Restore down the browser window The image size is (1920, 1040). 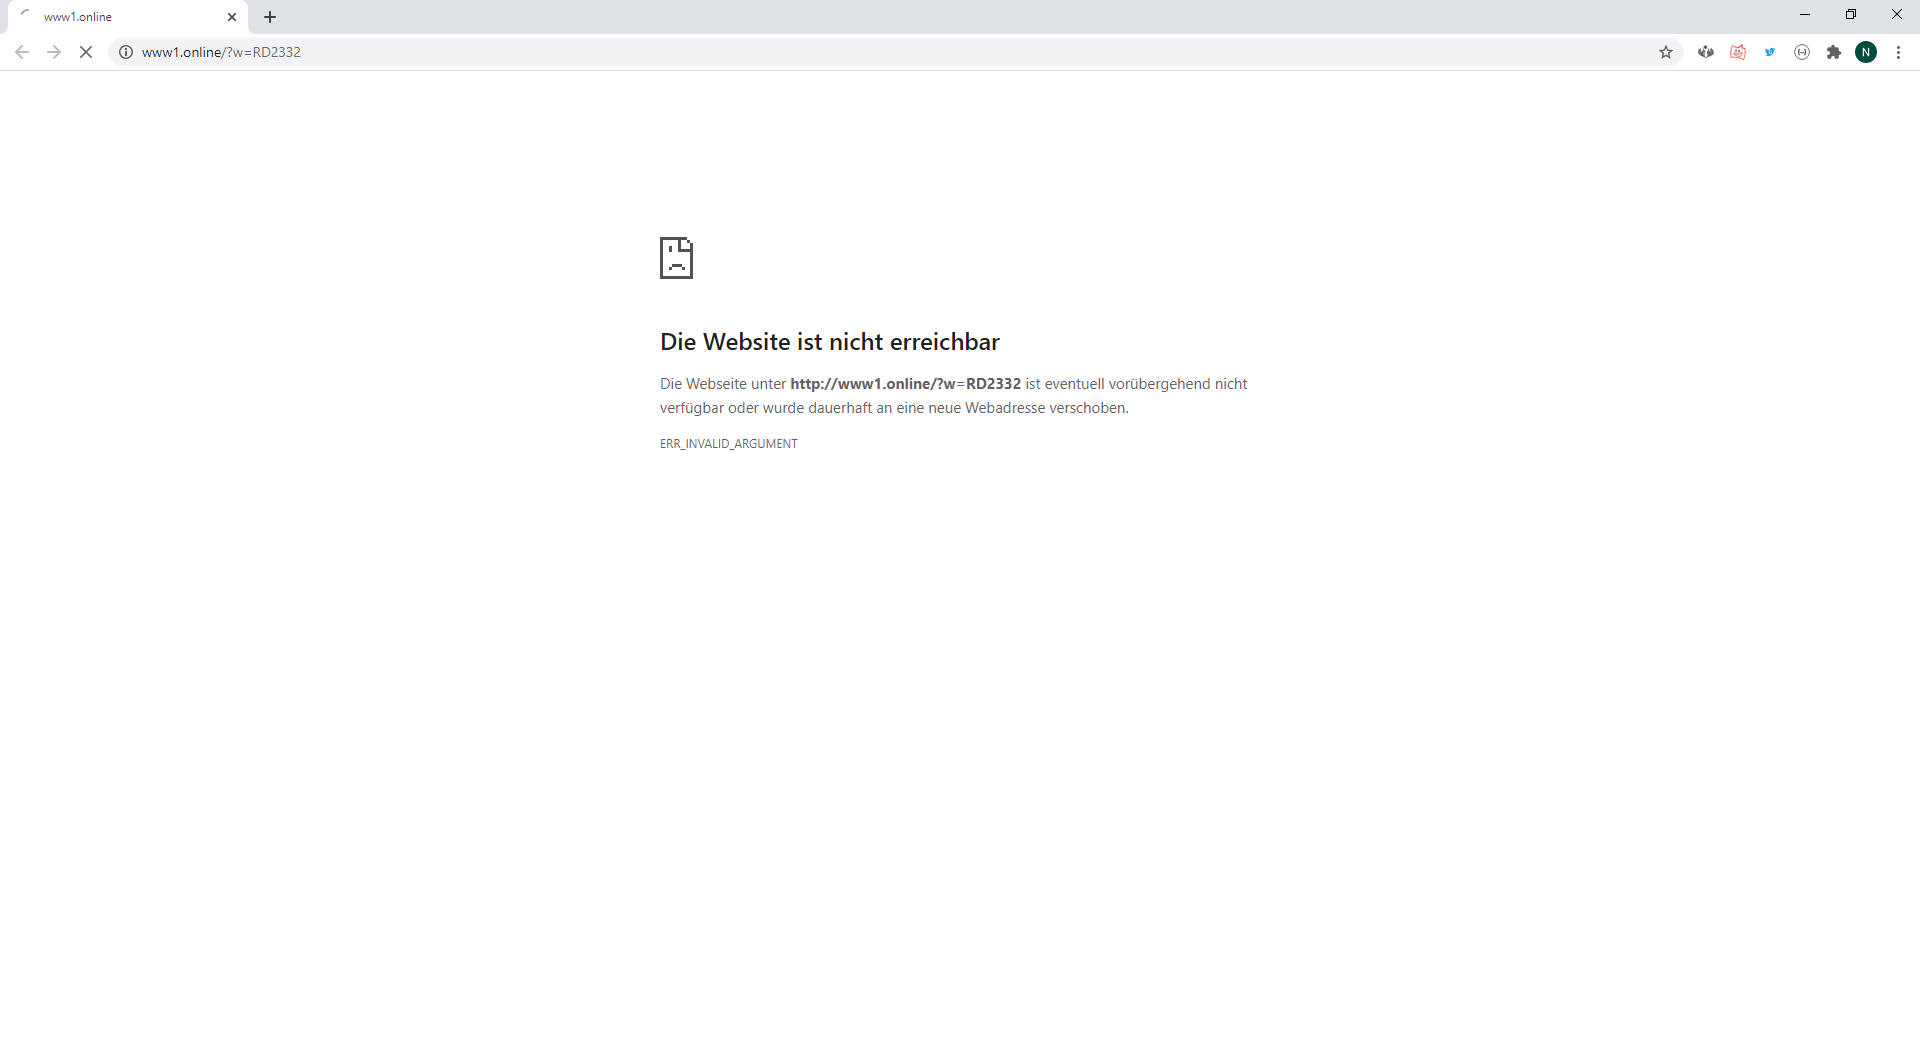tap(1851, 15)
